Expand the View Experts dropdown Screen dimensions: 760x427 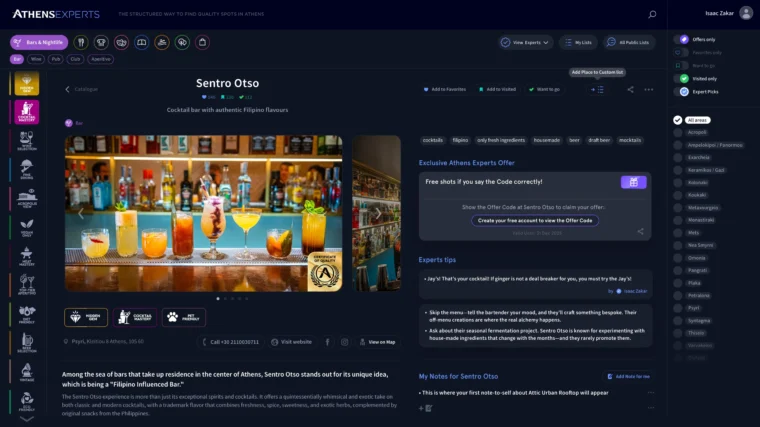525,43
